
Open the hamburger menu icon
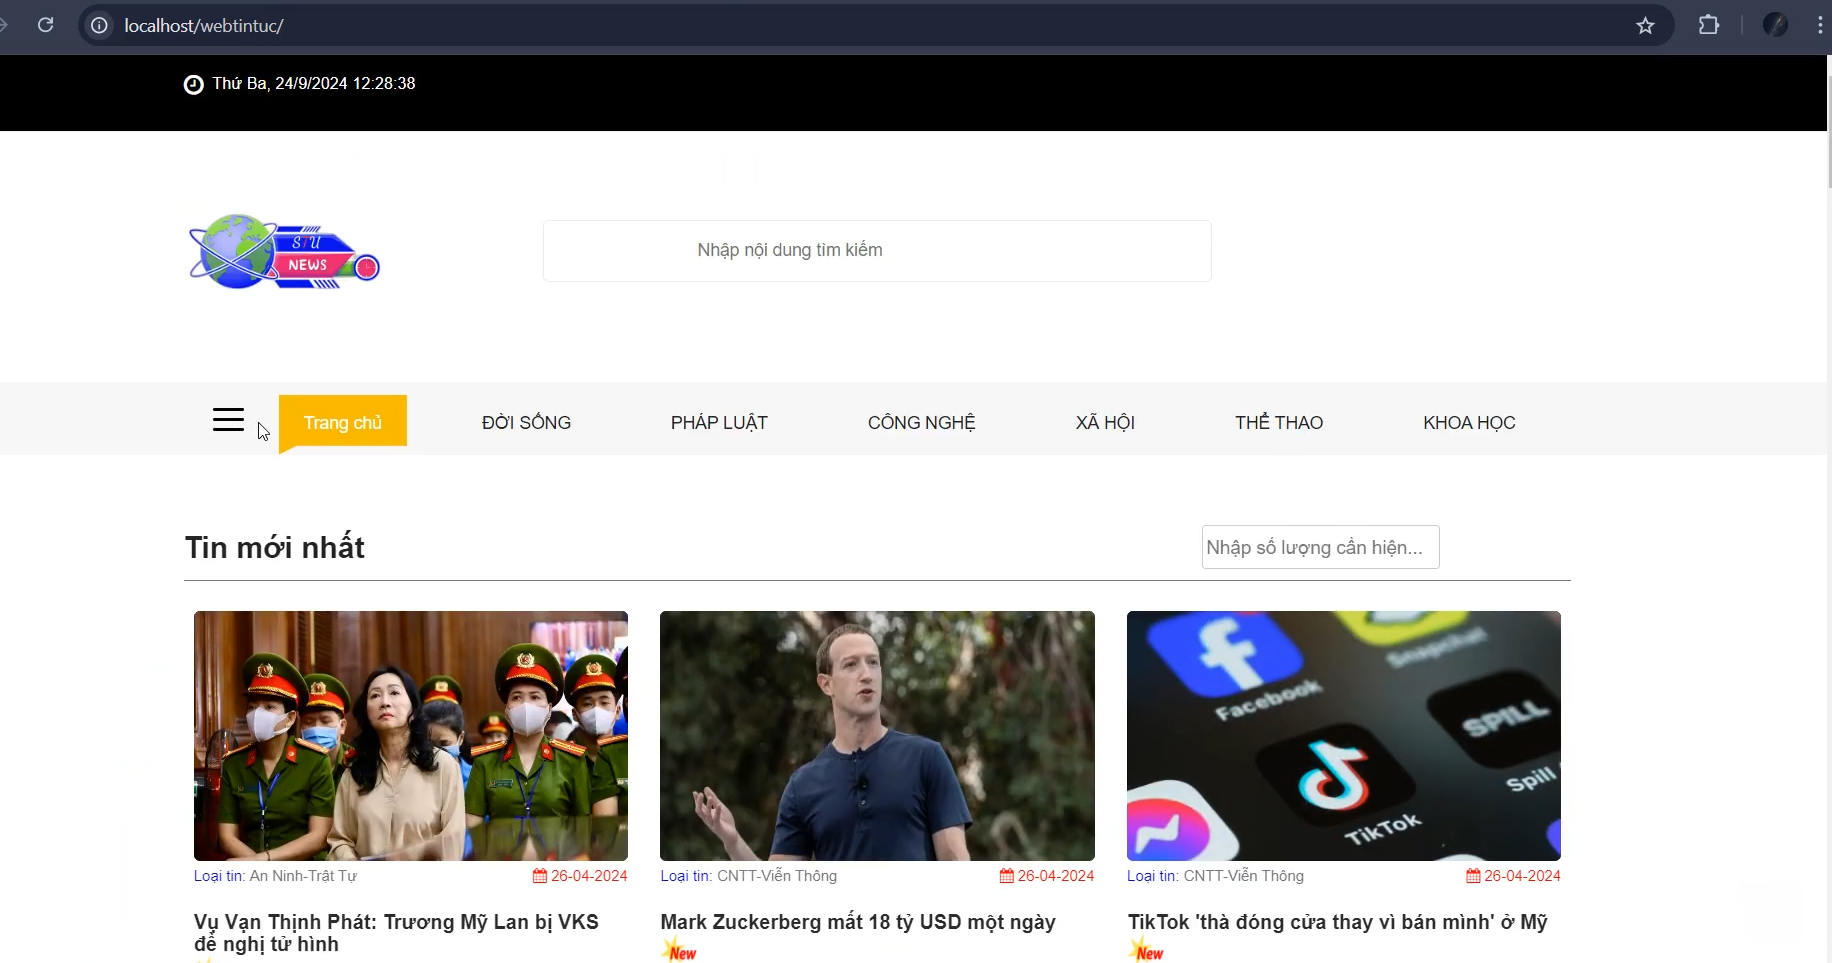228,420
